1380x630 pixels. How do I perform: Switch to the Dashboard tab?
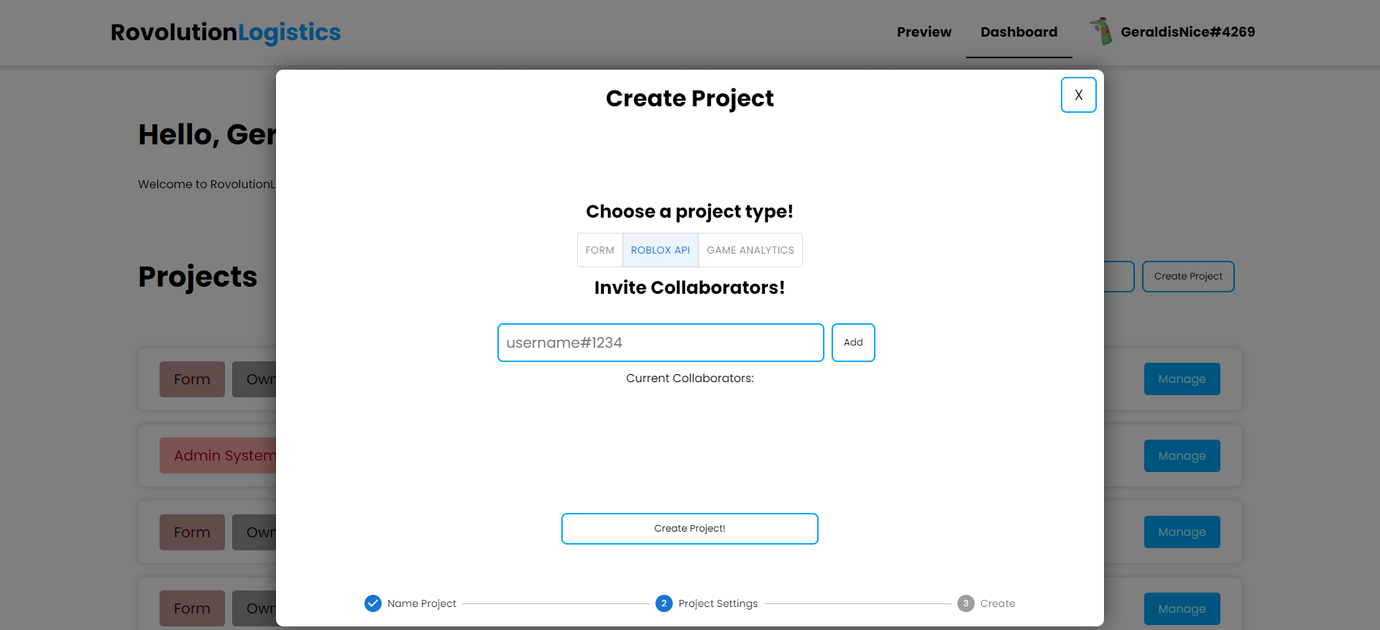(x=1018, y=31)
